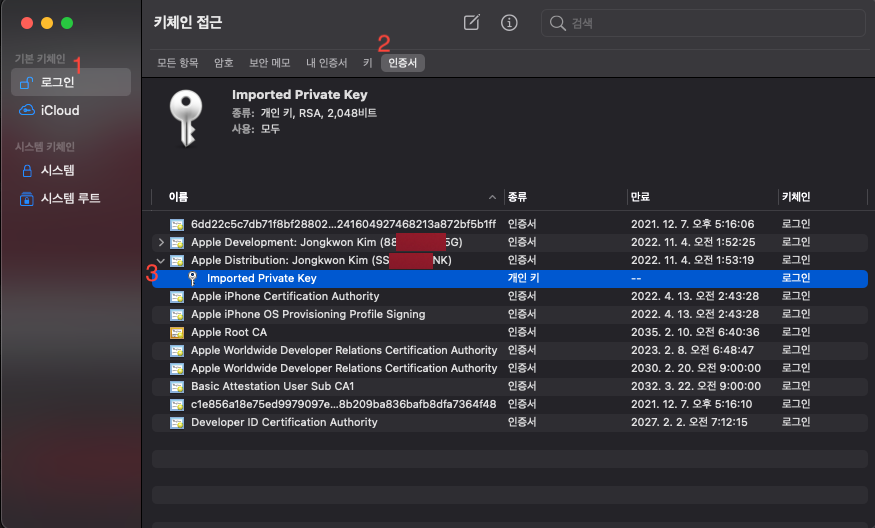Click the key icon of Imported Private Key
The width and height of the screenshot is (875, 528).
pos(193,278)
